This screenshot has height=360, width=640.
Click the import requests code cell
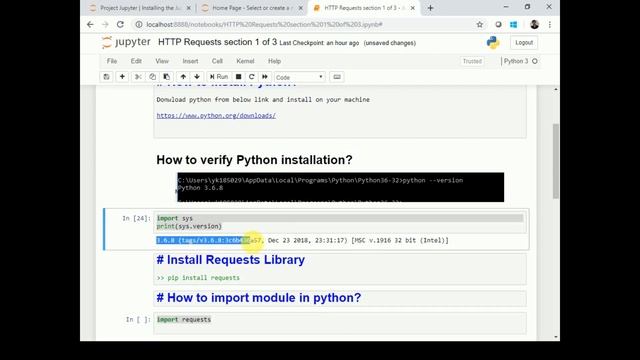click(x=340, y=323)
